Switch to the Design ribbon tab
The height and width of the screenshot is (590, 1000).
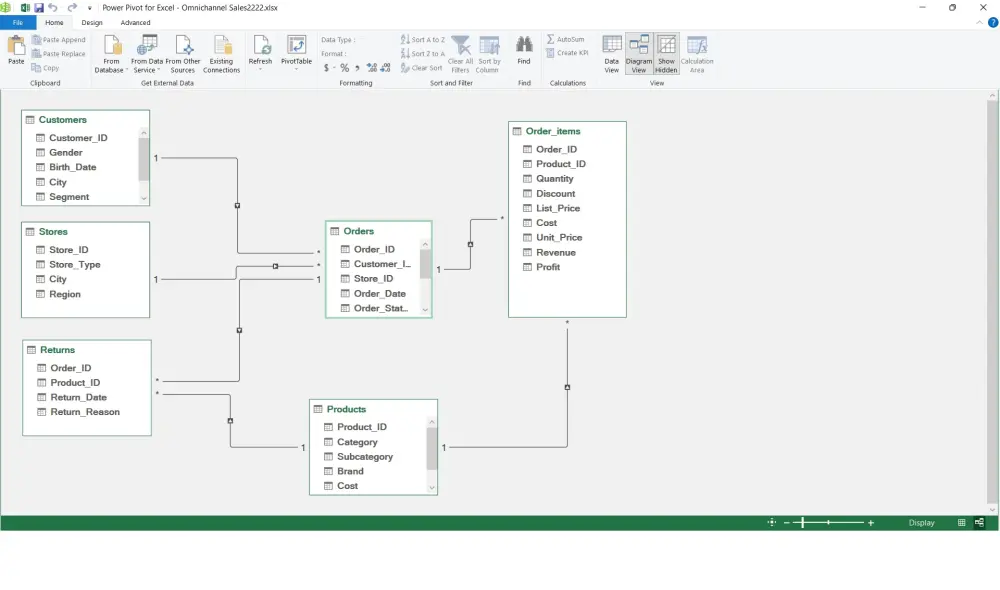[92, 21]
